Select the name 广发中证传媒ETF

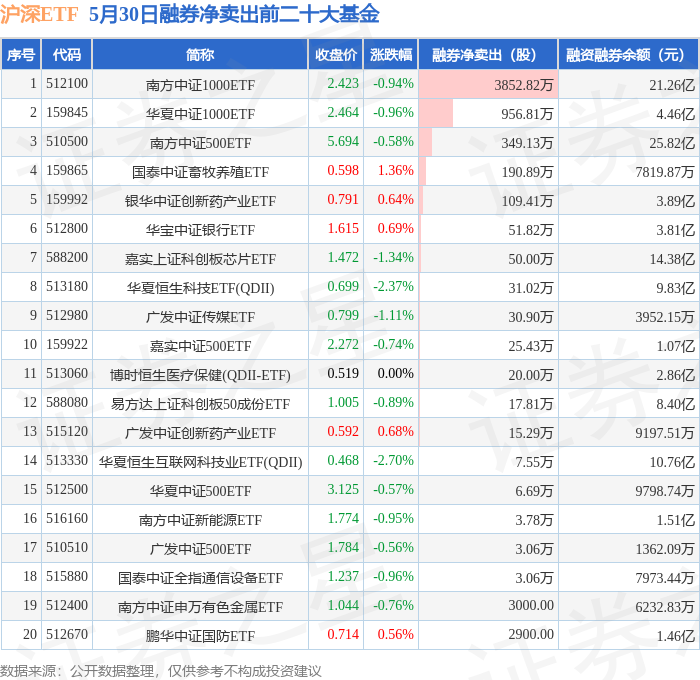[200, 317]
